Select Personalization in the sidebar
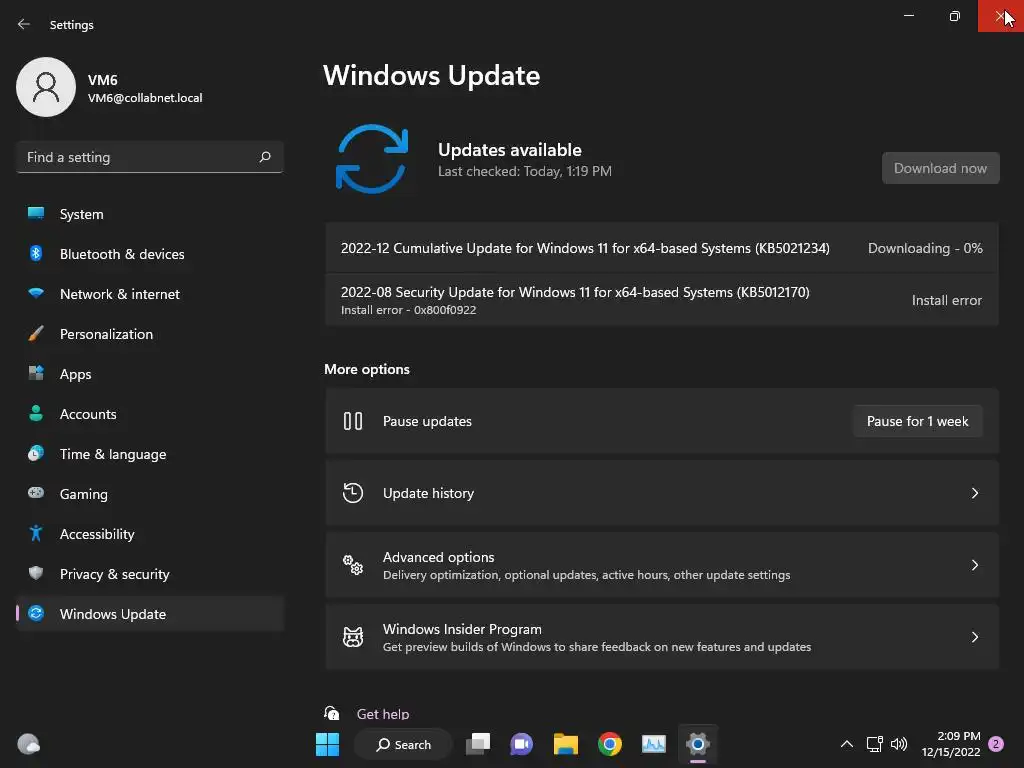 coord(150,334)
